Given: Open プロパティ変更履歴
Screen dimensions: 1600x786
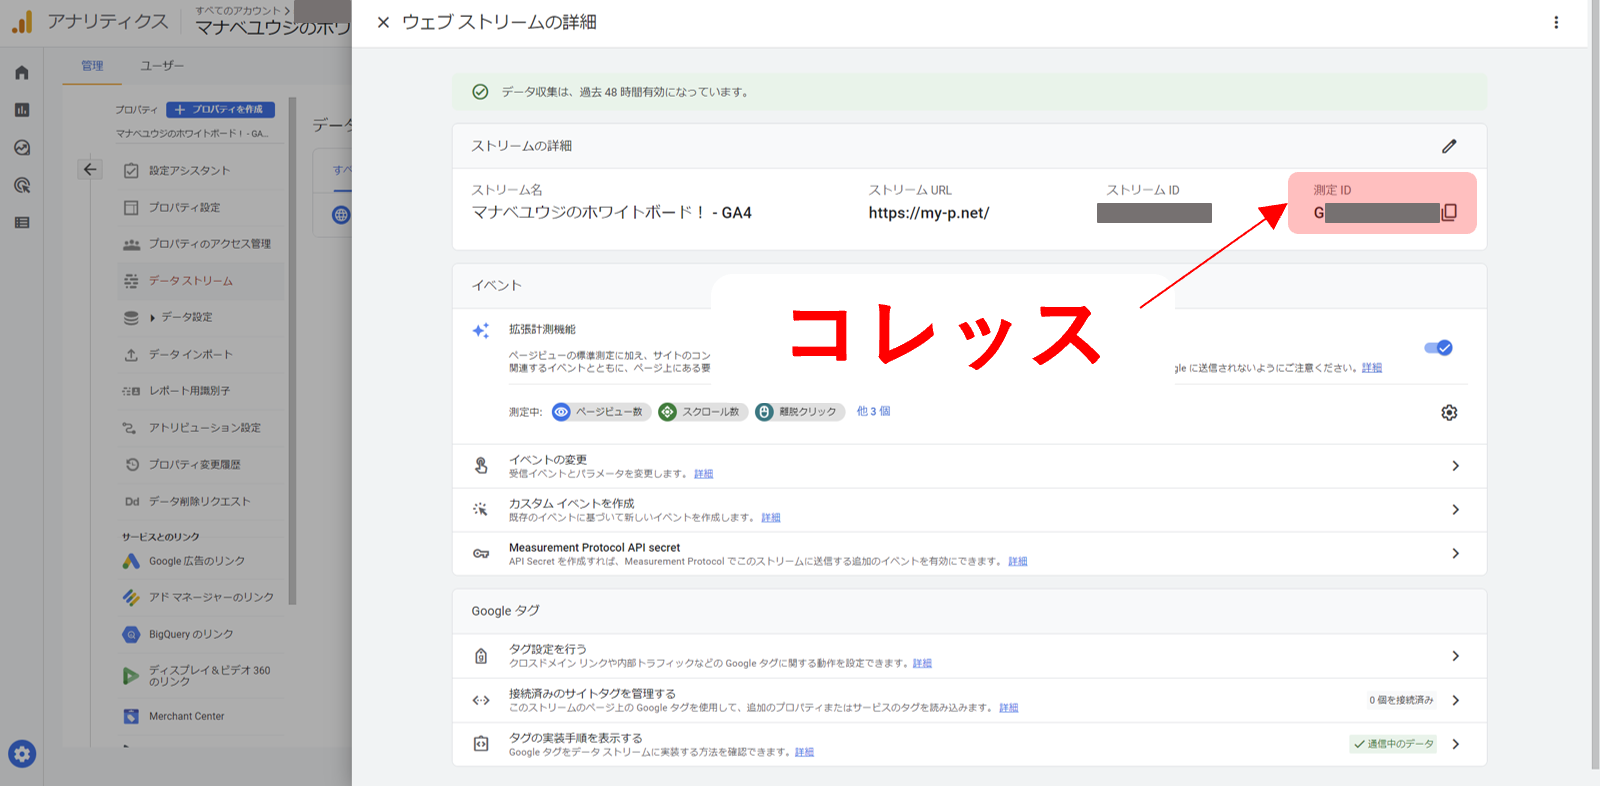Looking at the screenshot, I should click(x=202, y=465).
